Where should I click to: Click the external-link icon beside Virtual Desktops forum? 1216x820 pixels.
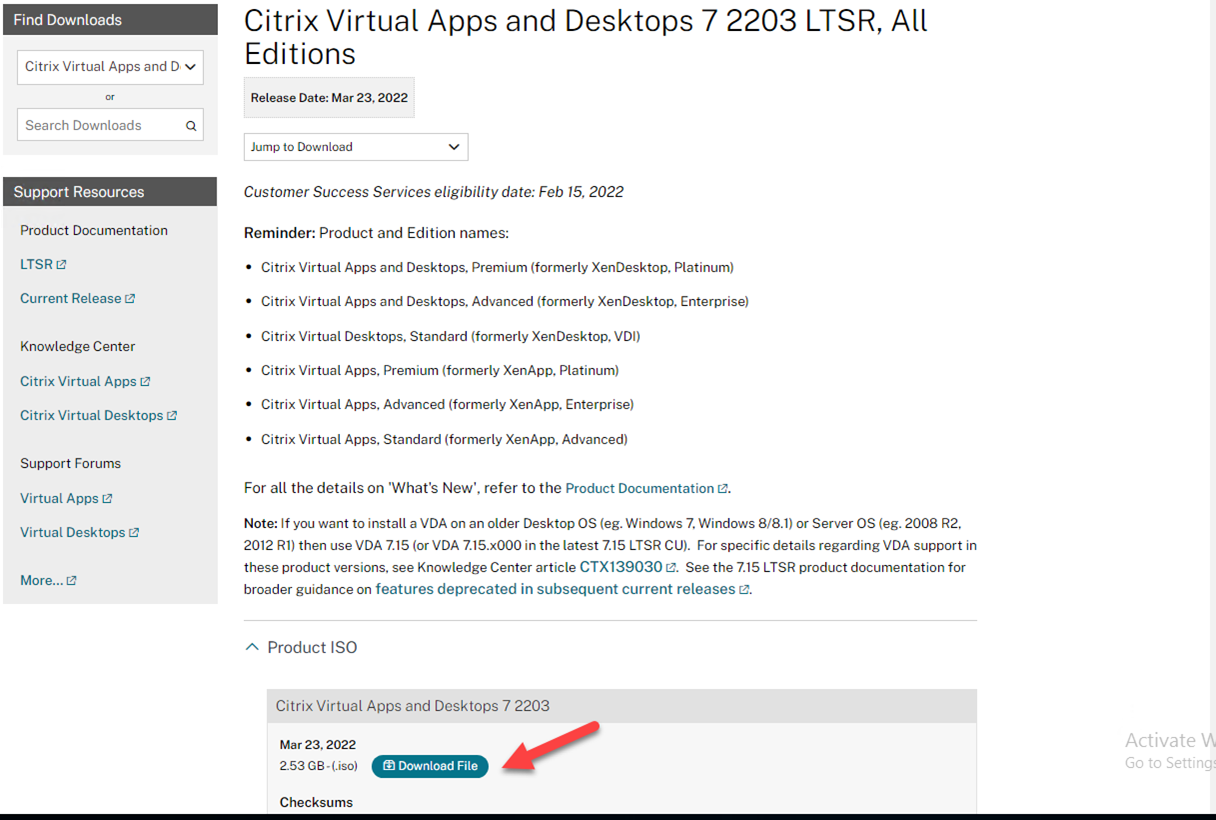coord(134,533)
